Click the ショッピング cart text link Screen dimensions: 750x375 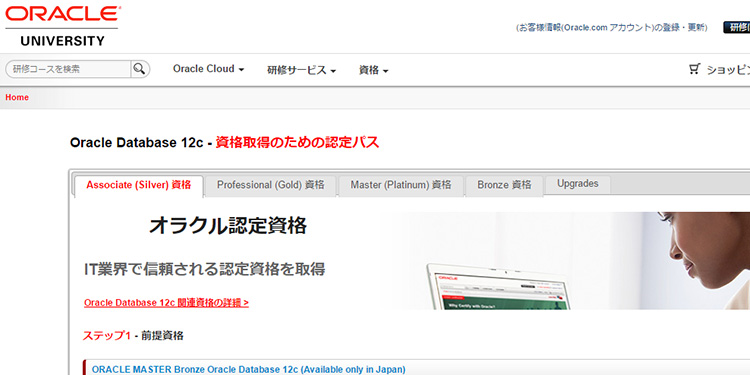tap(728, 70)
